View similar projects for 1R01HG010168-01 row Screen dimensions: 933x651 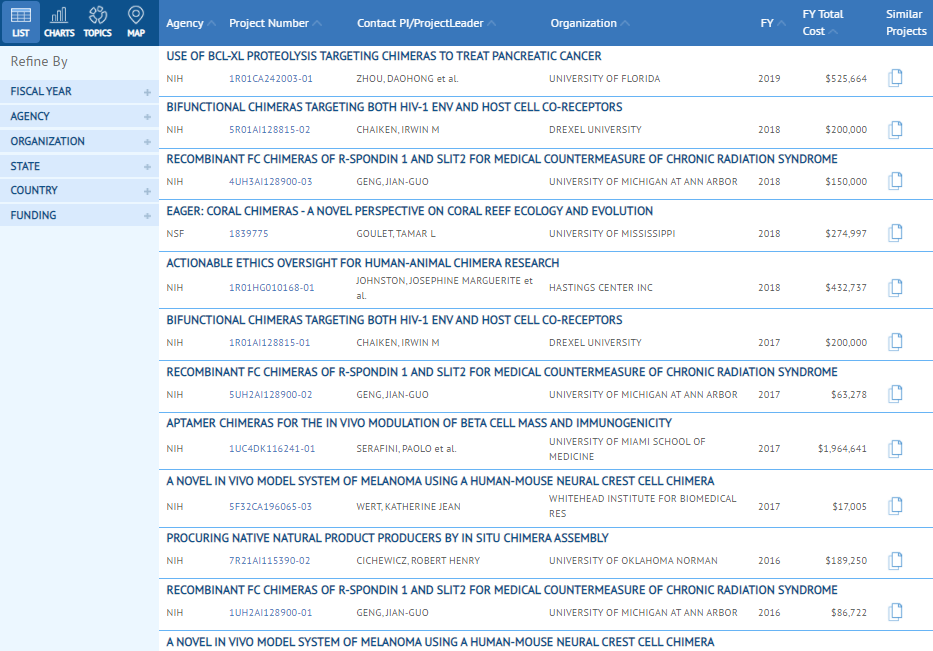point(895,287)
